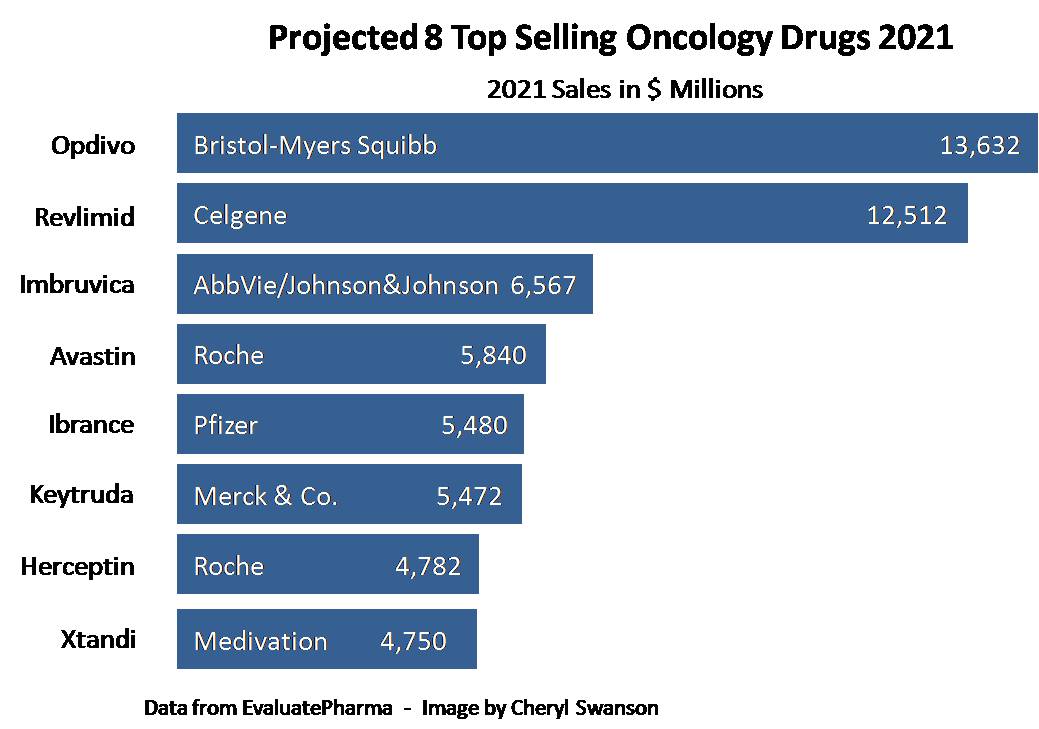Image resolution: width=1039 pixels, height=729 pixels.
Task: Click the Opdivo drug label
Action: coord(93,146)
